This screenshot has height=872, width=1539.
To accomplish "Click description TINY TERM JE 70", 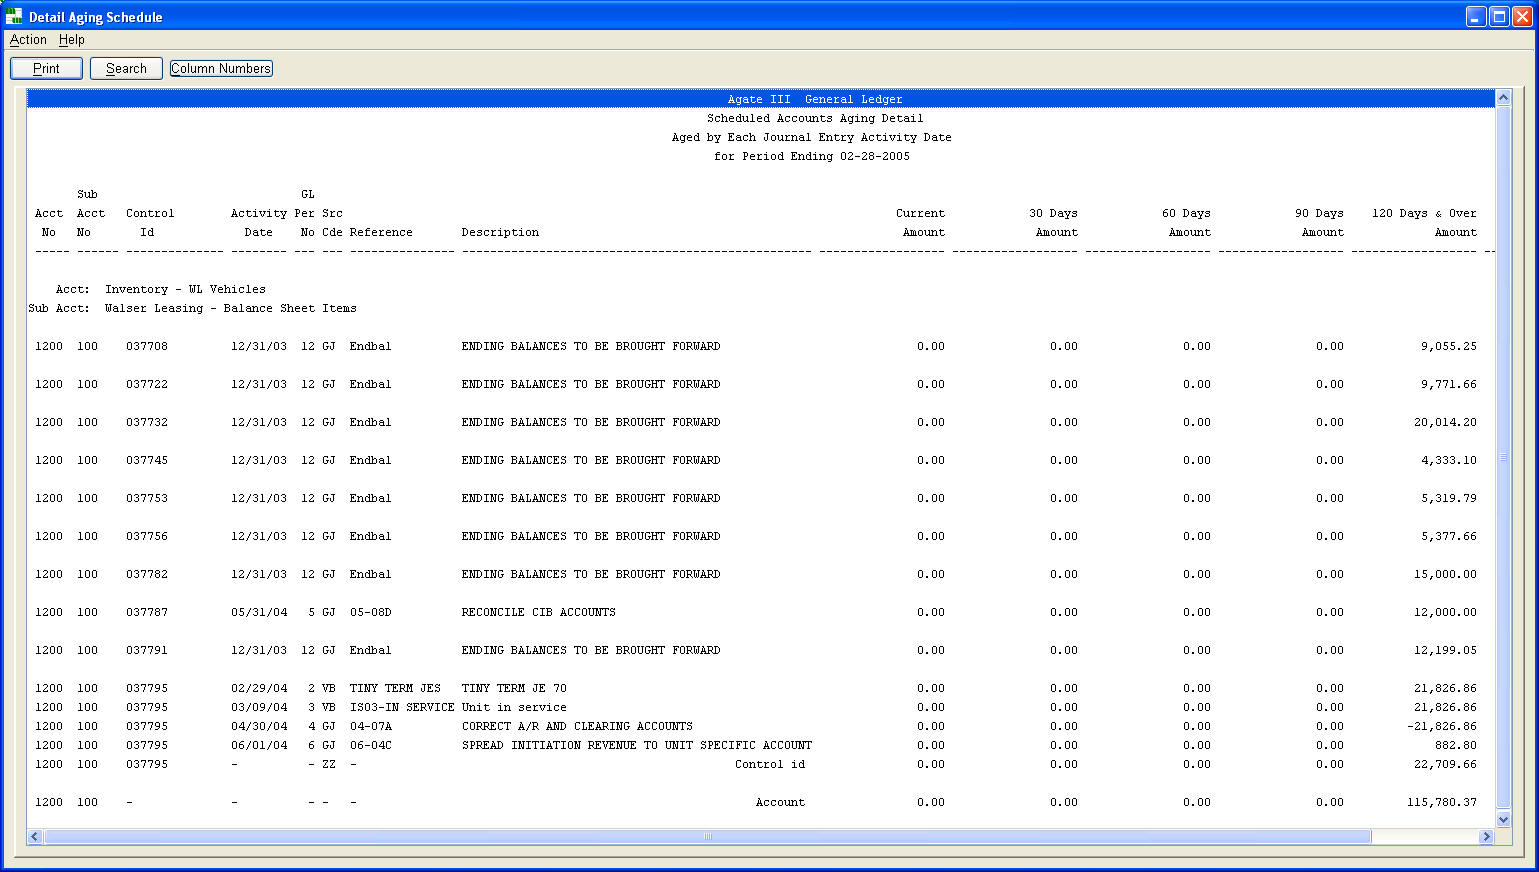I will (x=514, y=688).
